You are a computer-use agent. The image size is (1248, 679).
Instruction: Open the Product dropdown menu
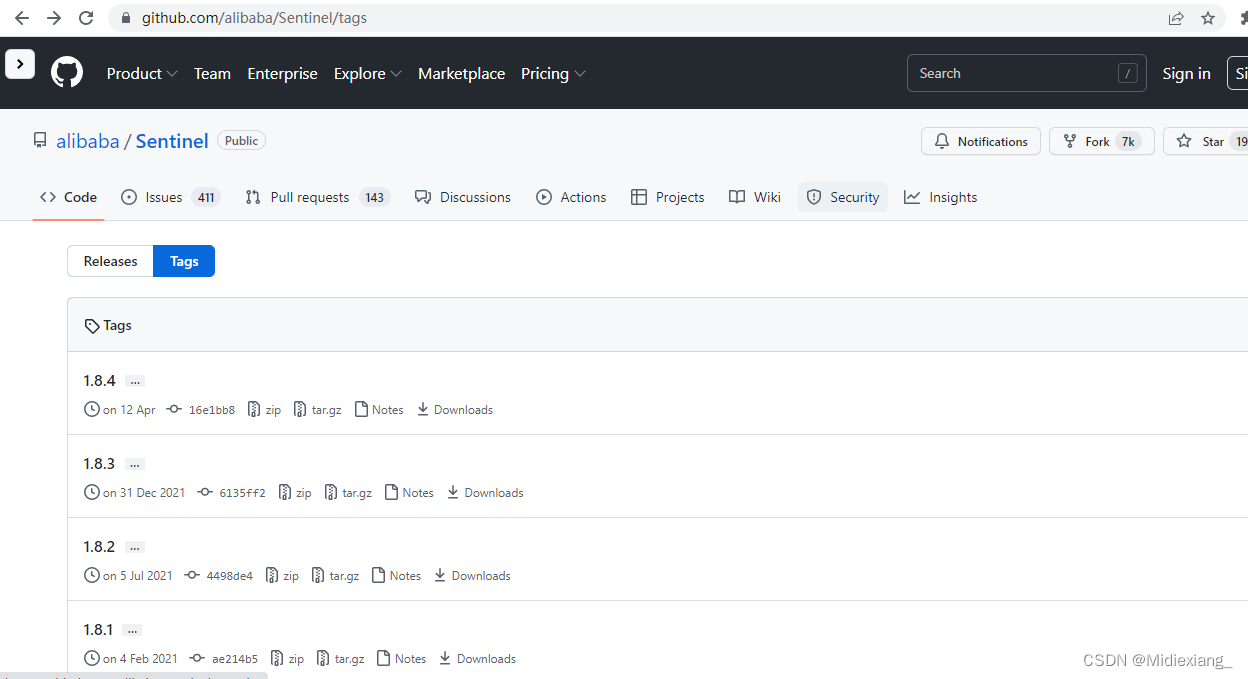pyautogui.click(x=142, y=74)
